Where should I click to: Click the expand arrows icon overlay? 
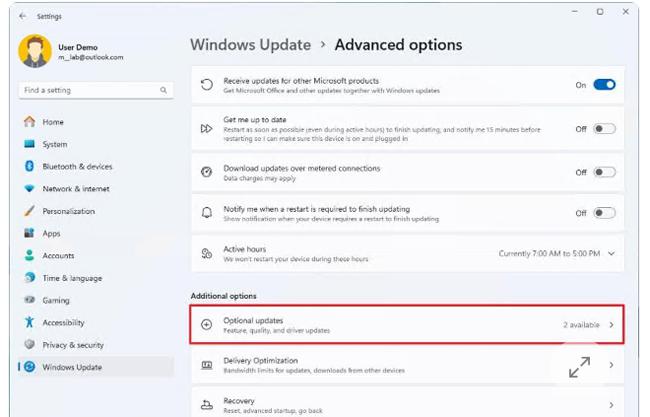579,367
